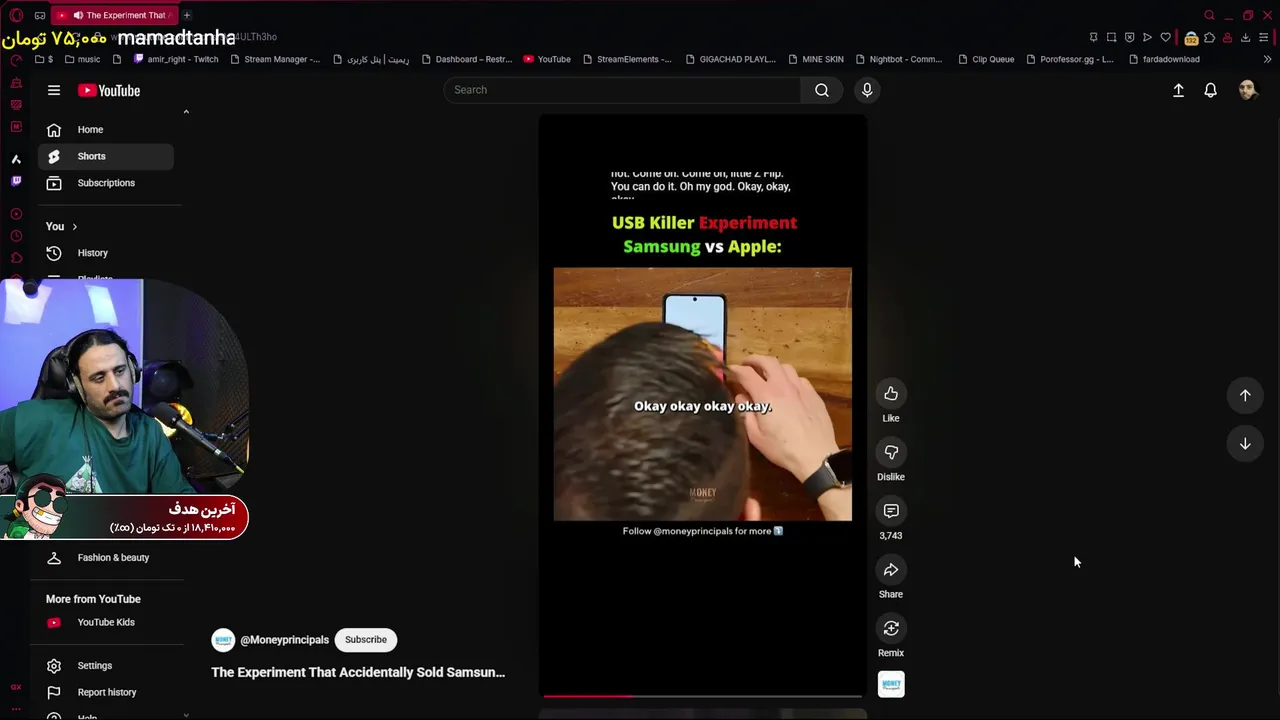Open StreamElements bookmark
This screenshot has height=720, width=1280.
[627, 59]
